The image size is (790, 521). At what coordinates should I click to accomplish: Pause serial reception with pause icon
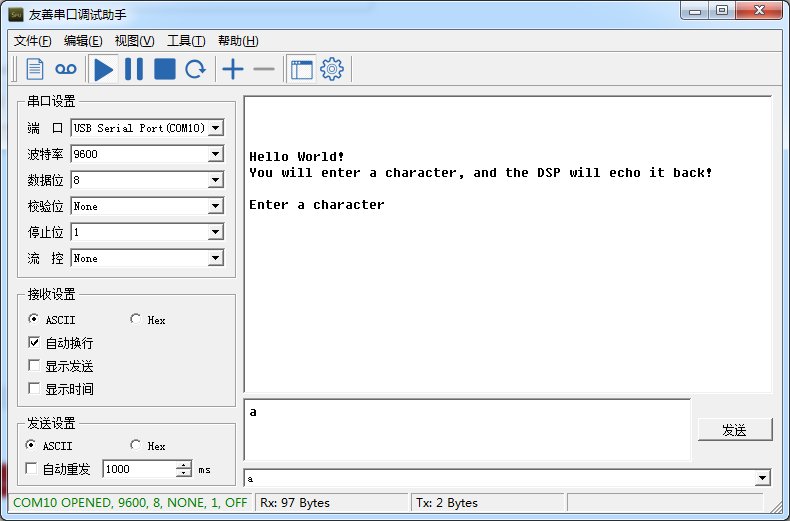[134, 69]
